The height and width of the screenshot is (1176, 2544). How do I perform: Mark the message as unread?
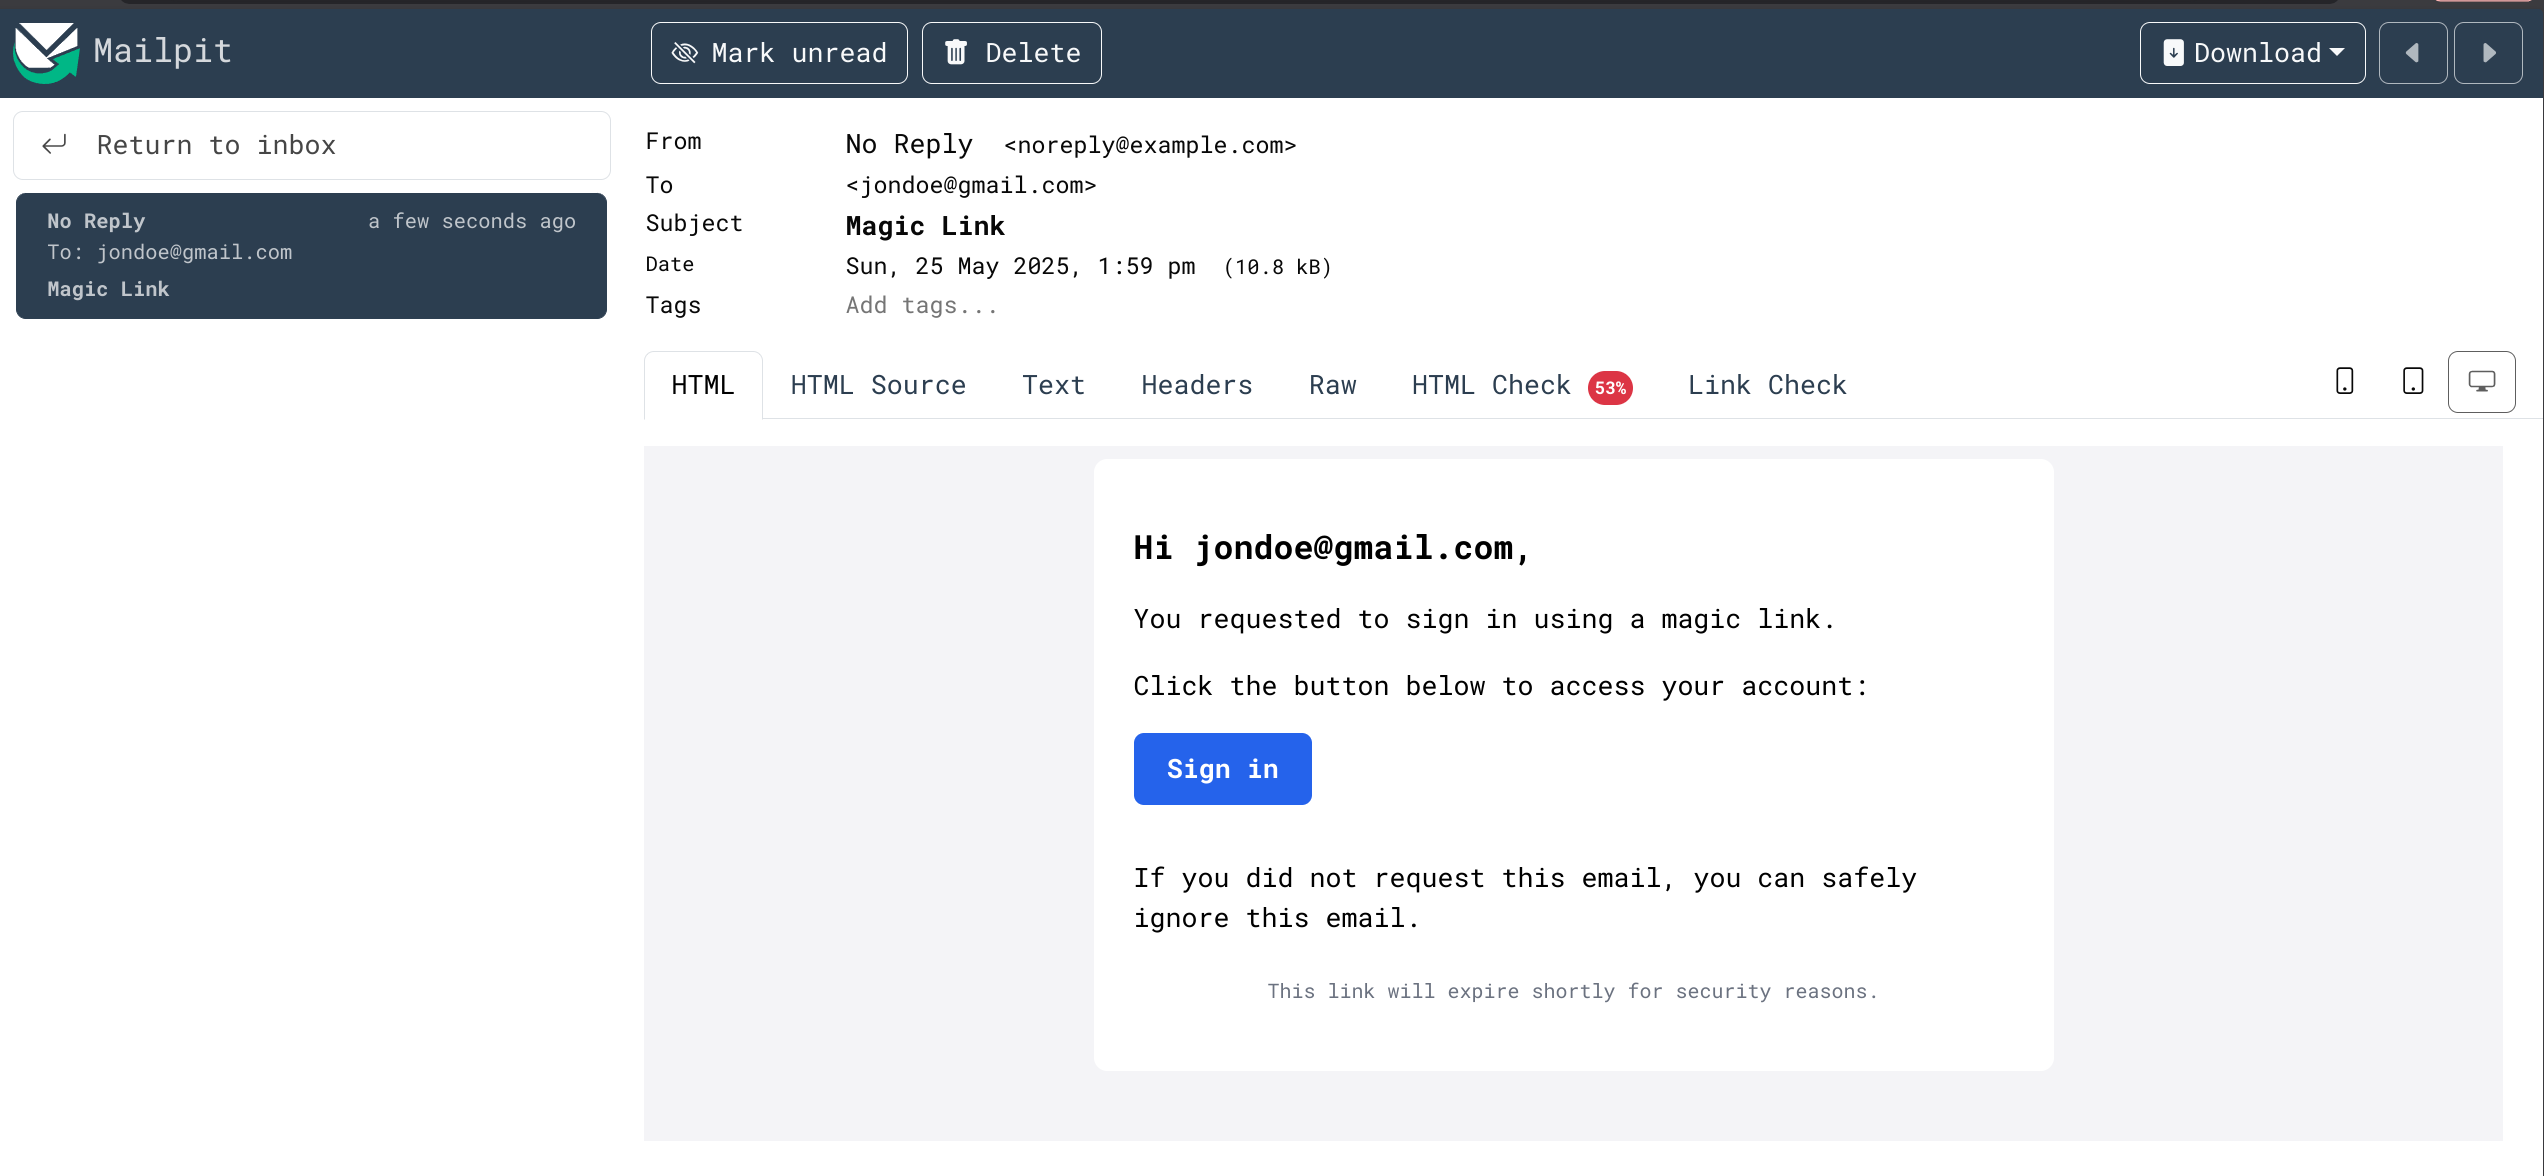779,53
